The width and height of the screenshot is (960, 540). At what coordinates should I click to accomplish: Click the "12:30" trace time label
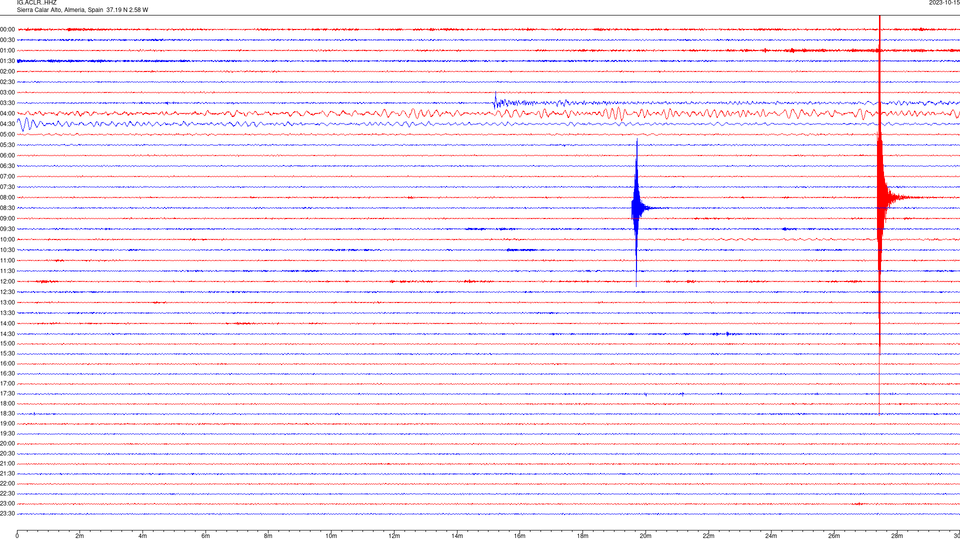(x=8, y=292)
